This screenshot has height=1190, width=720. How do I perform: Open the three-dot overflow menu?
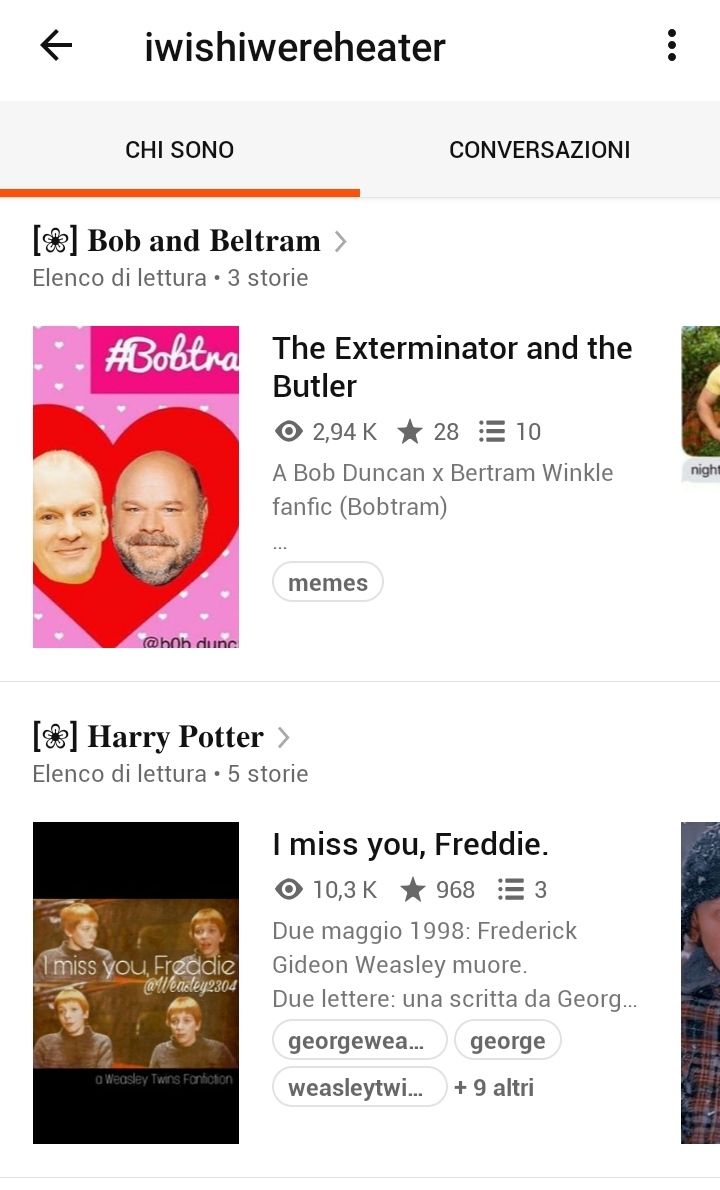pos(671,46)
